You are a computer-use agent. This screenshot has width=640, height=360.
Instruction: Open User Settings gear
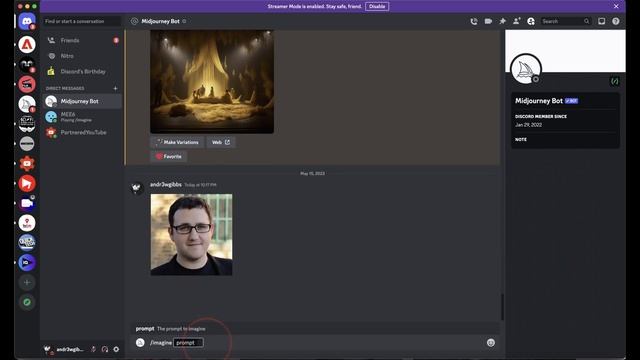click(116, 349)
